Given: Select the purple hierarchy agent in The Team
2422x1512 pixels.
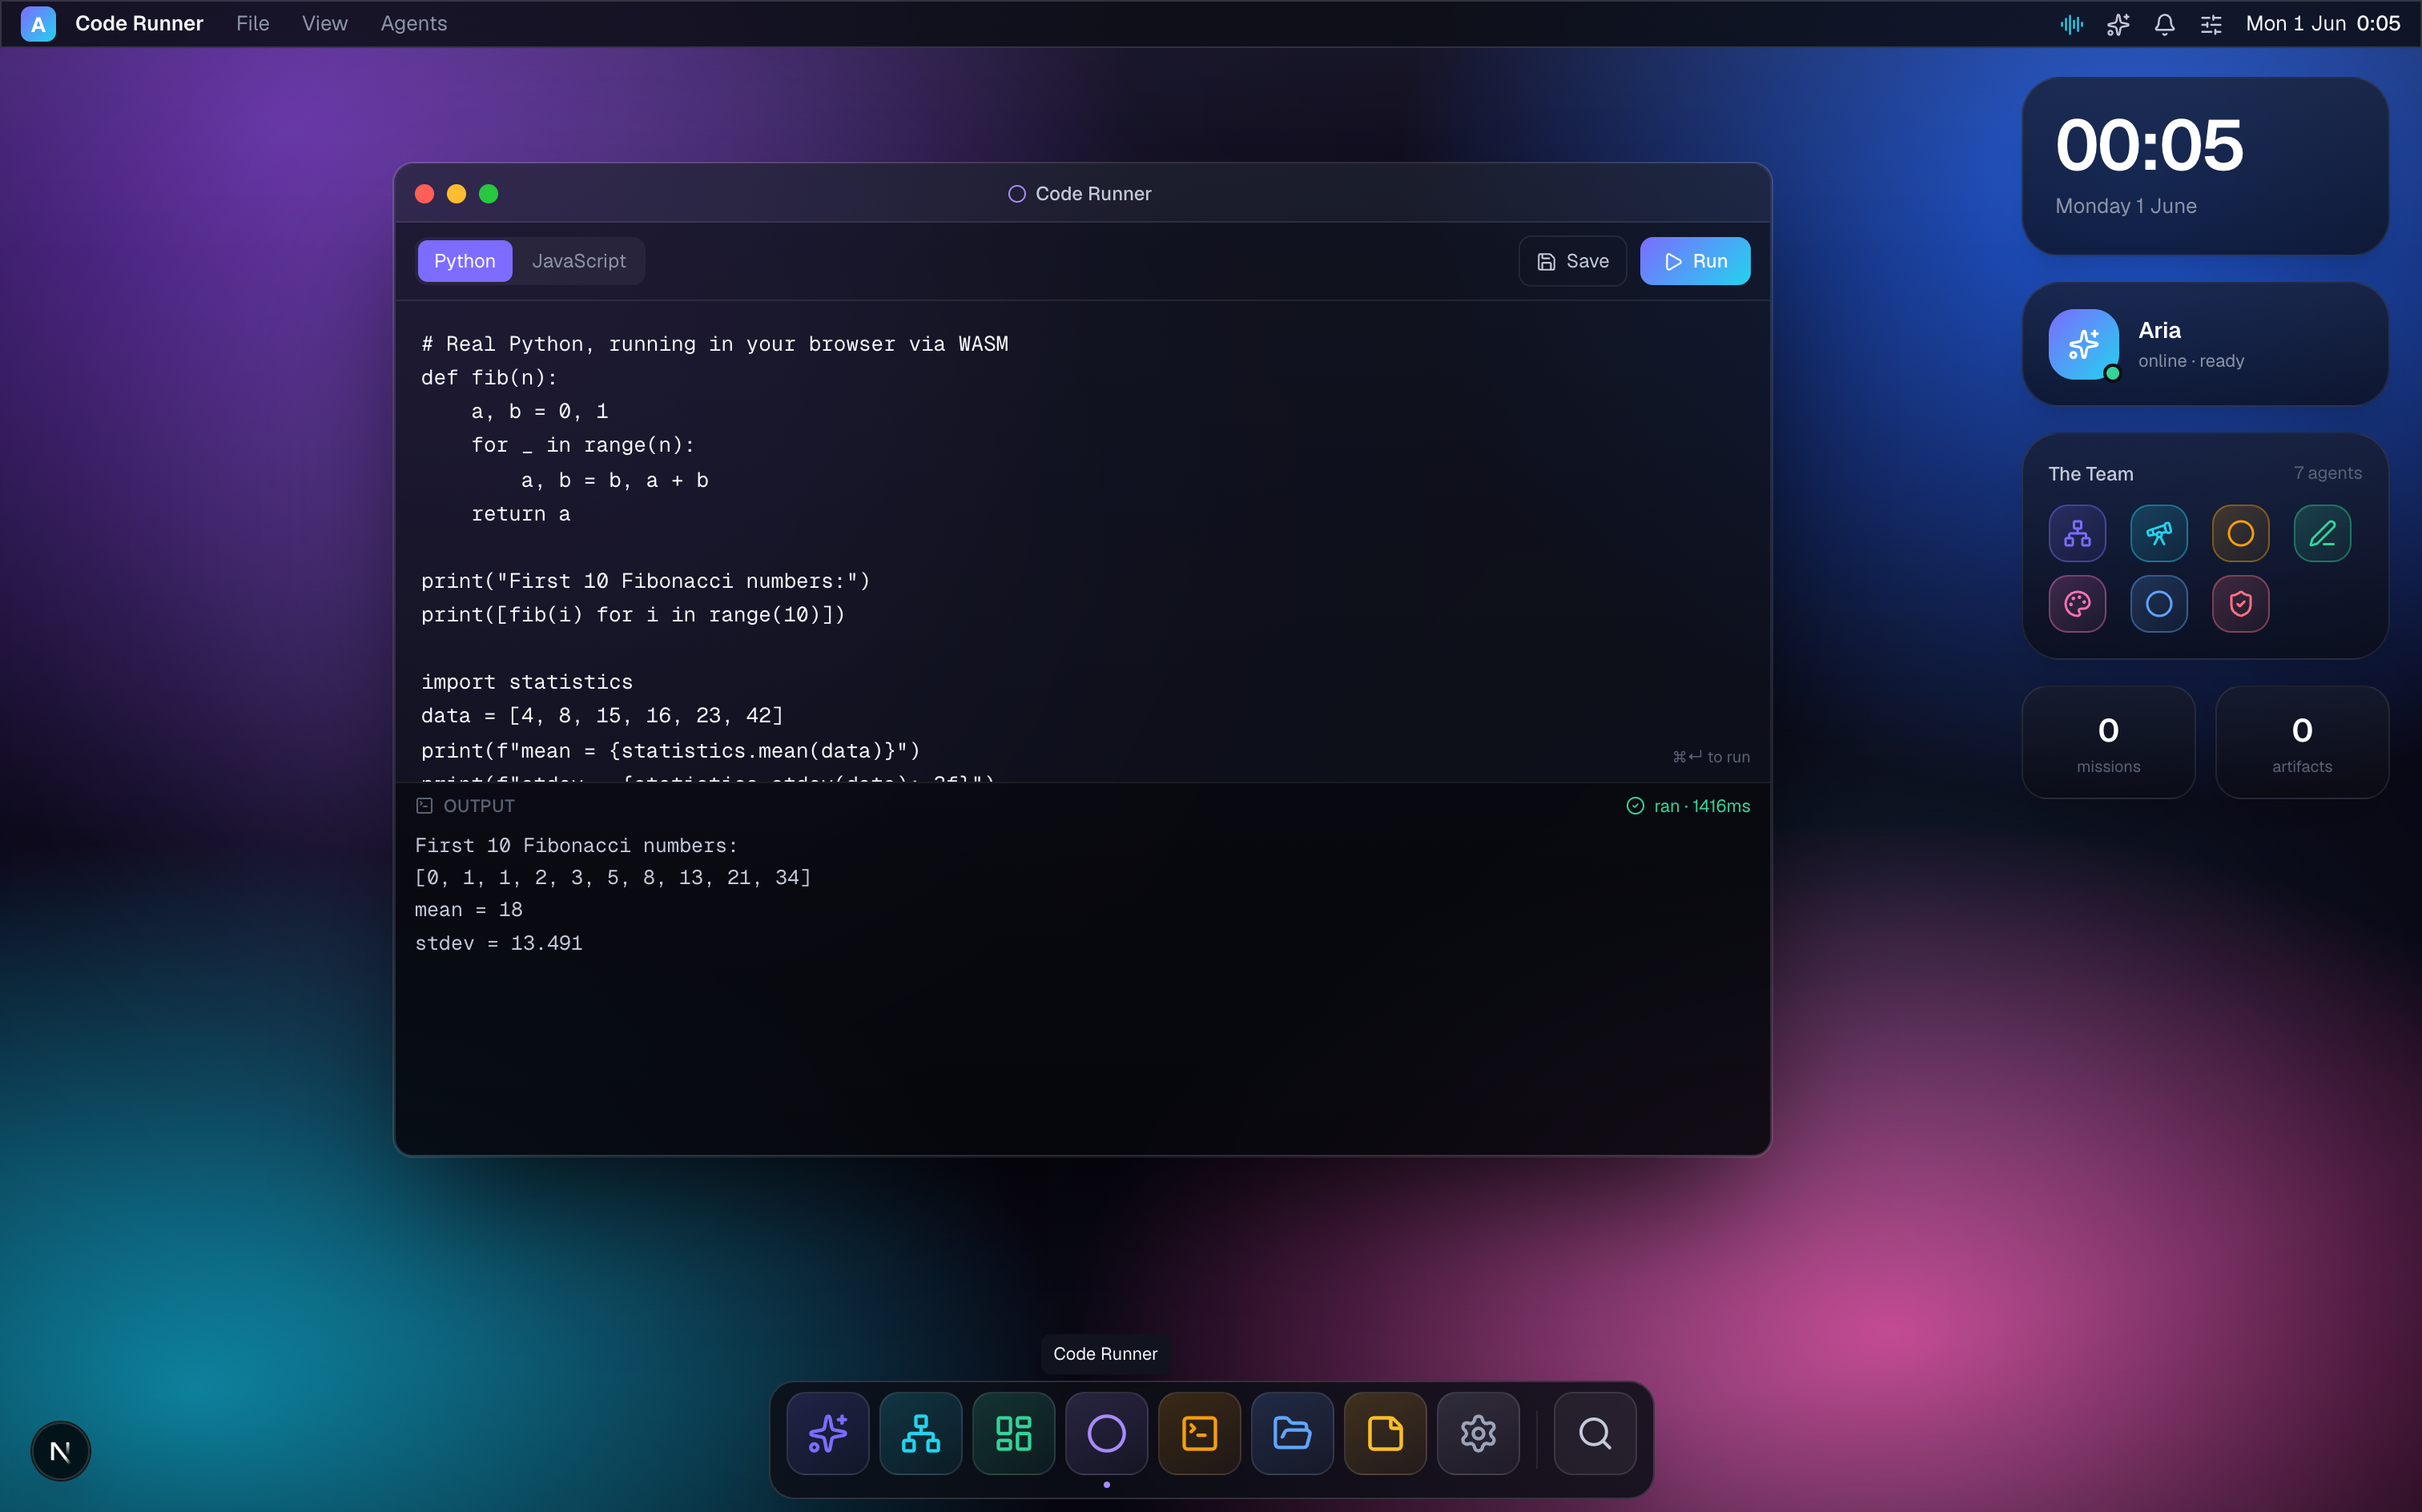Looking at the screenshot, I should [x=2077, y=533].
